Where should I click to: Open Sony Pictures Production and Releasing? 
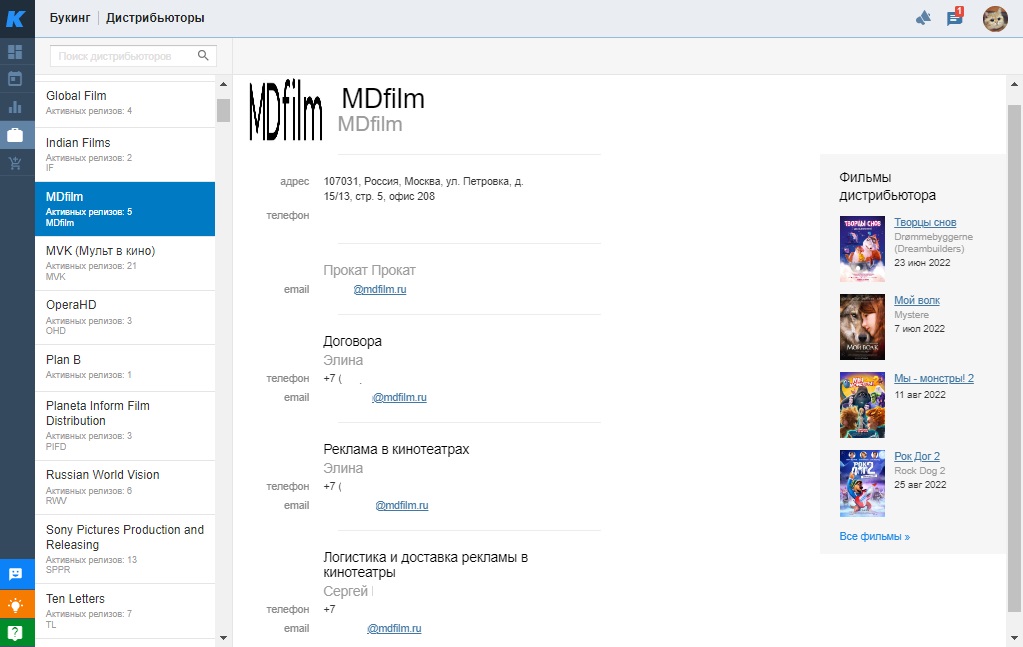[125, 549]
